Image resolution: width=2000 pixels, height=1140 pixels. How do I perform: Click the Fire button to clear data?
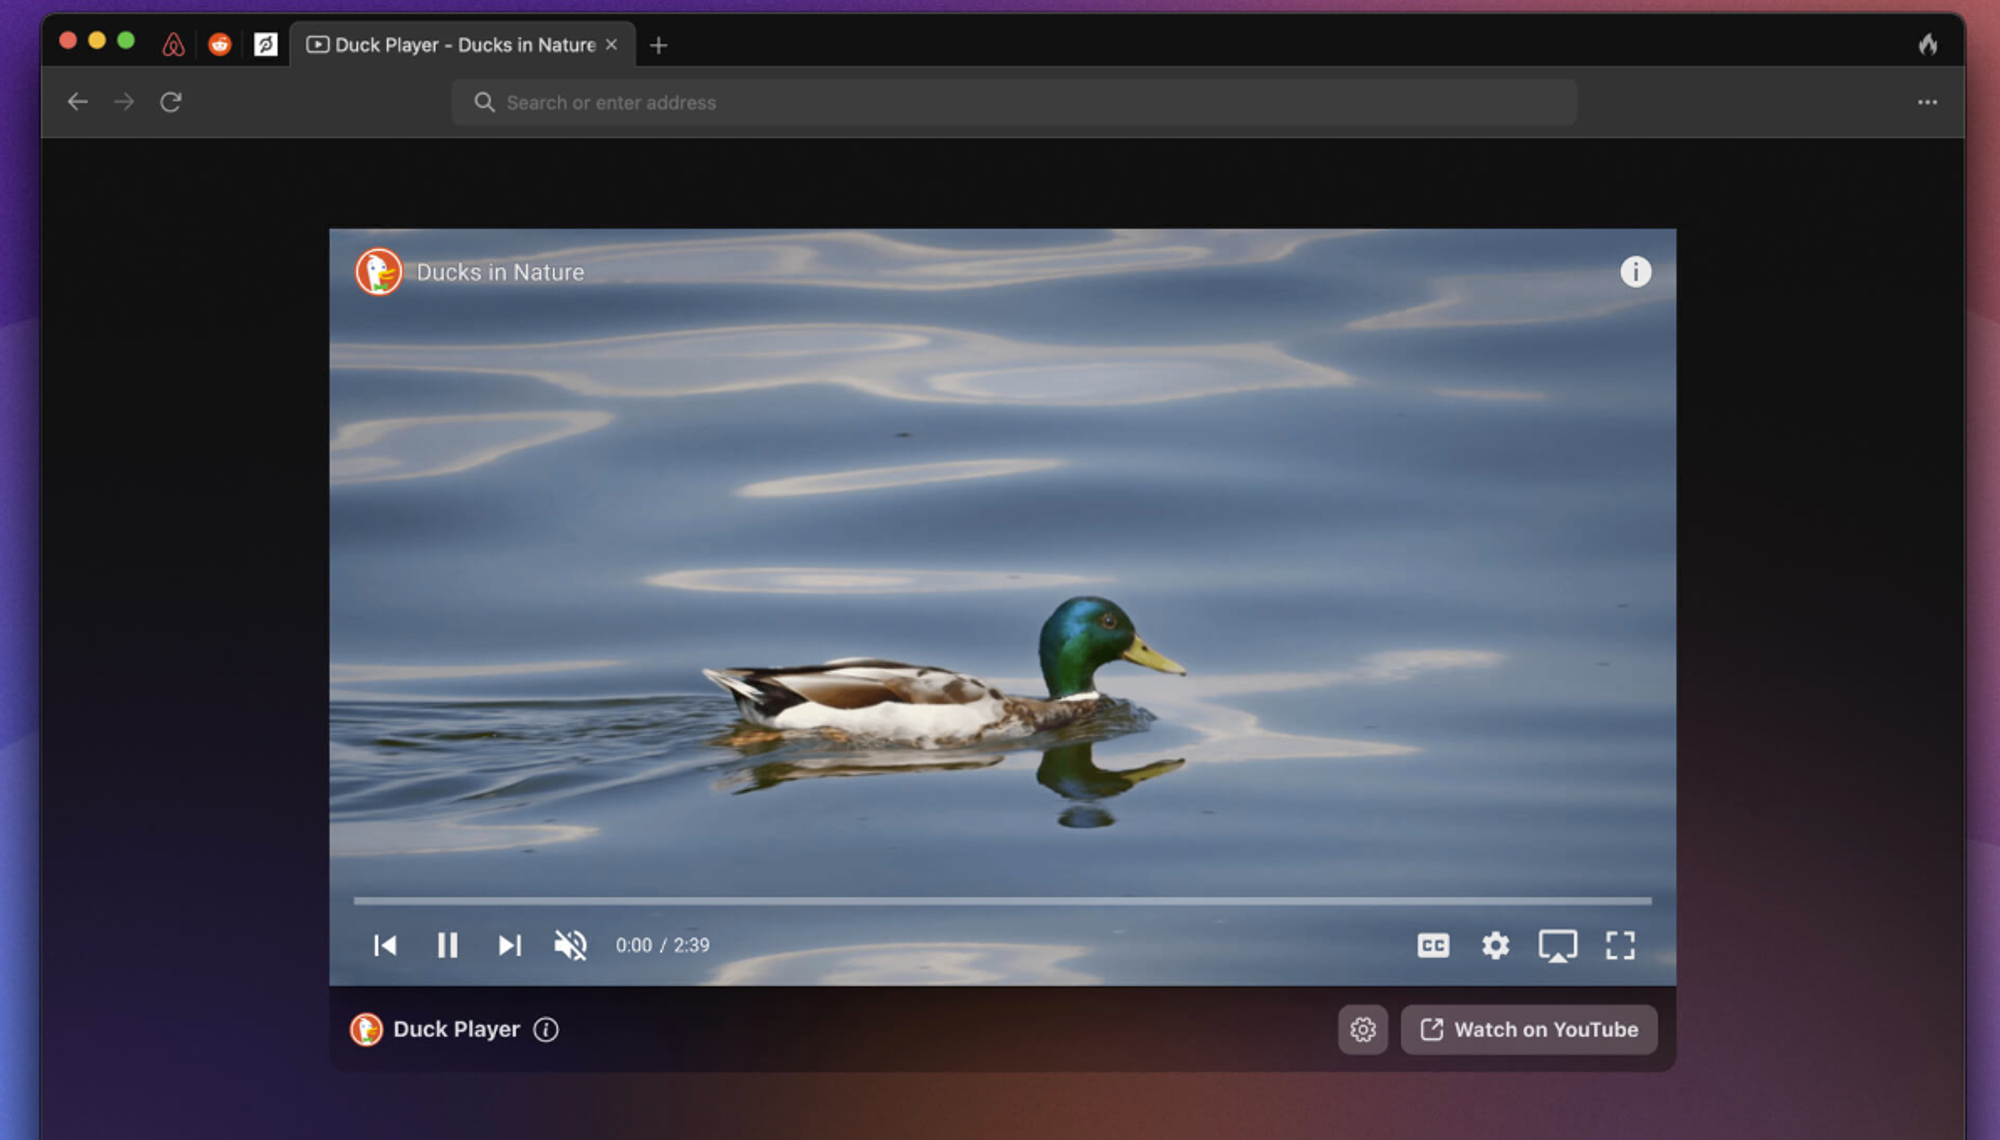(1927, 44)
